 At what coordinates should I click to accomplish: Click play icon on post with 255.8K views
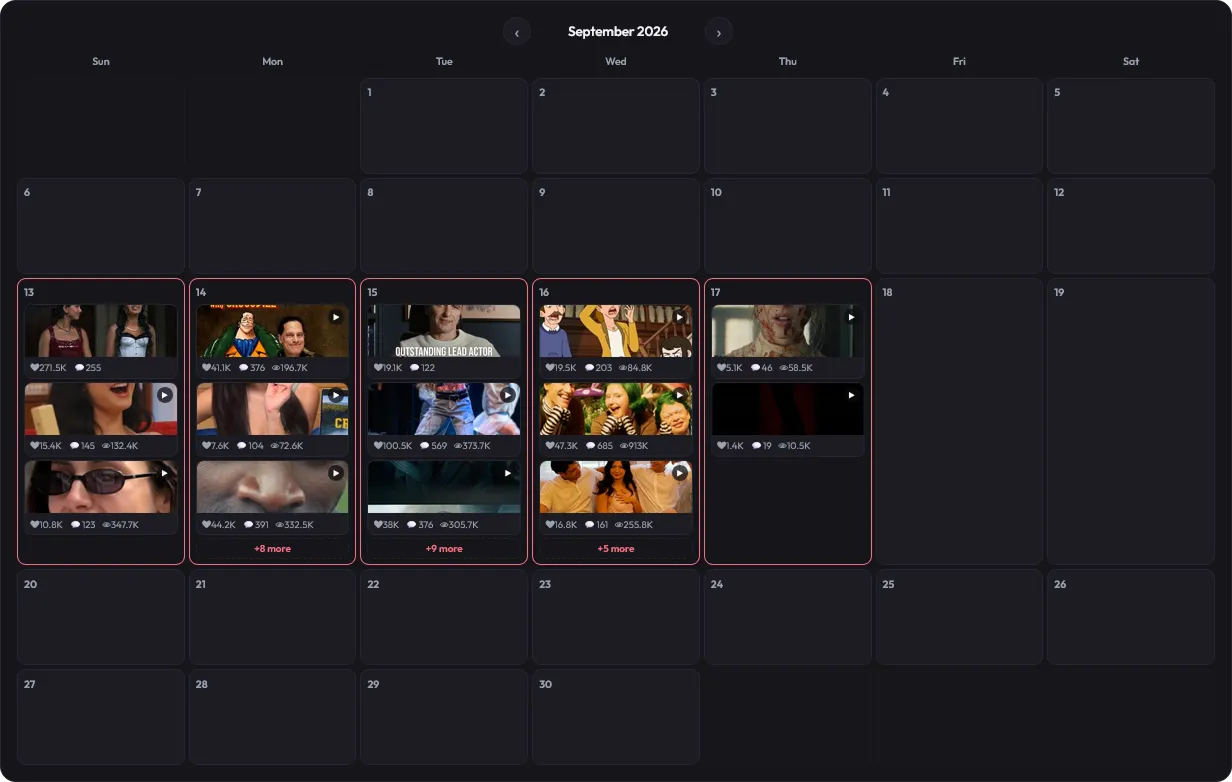[x=680, y=473]
